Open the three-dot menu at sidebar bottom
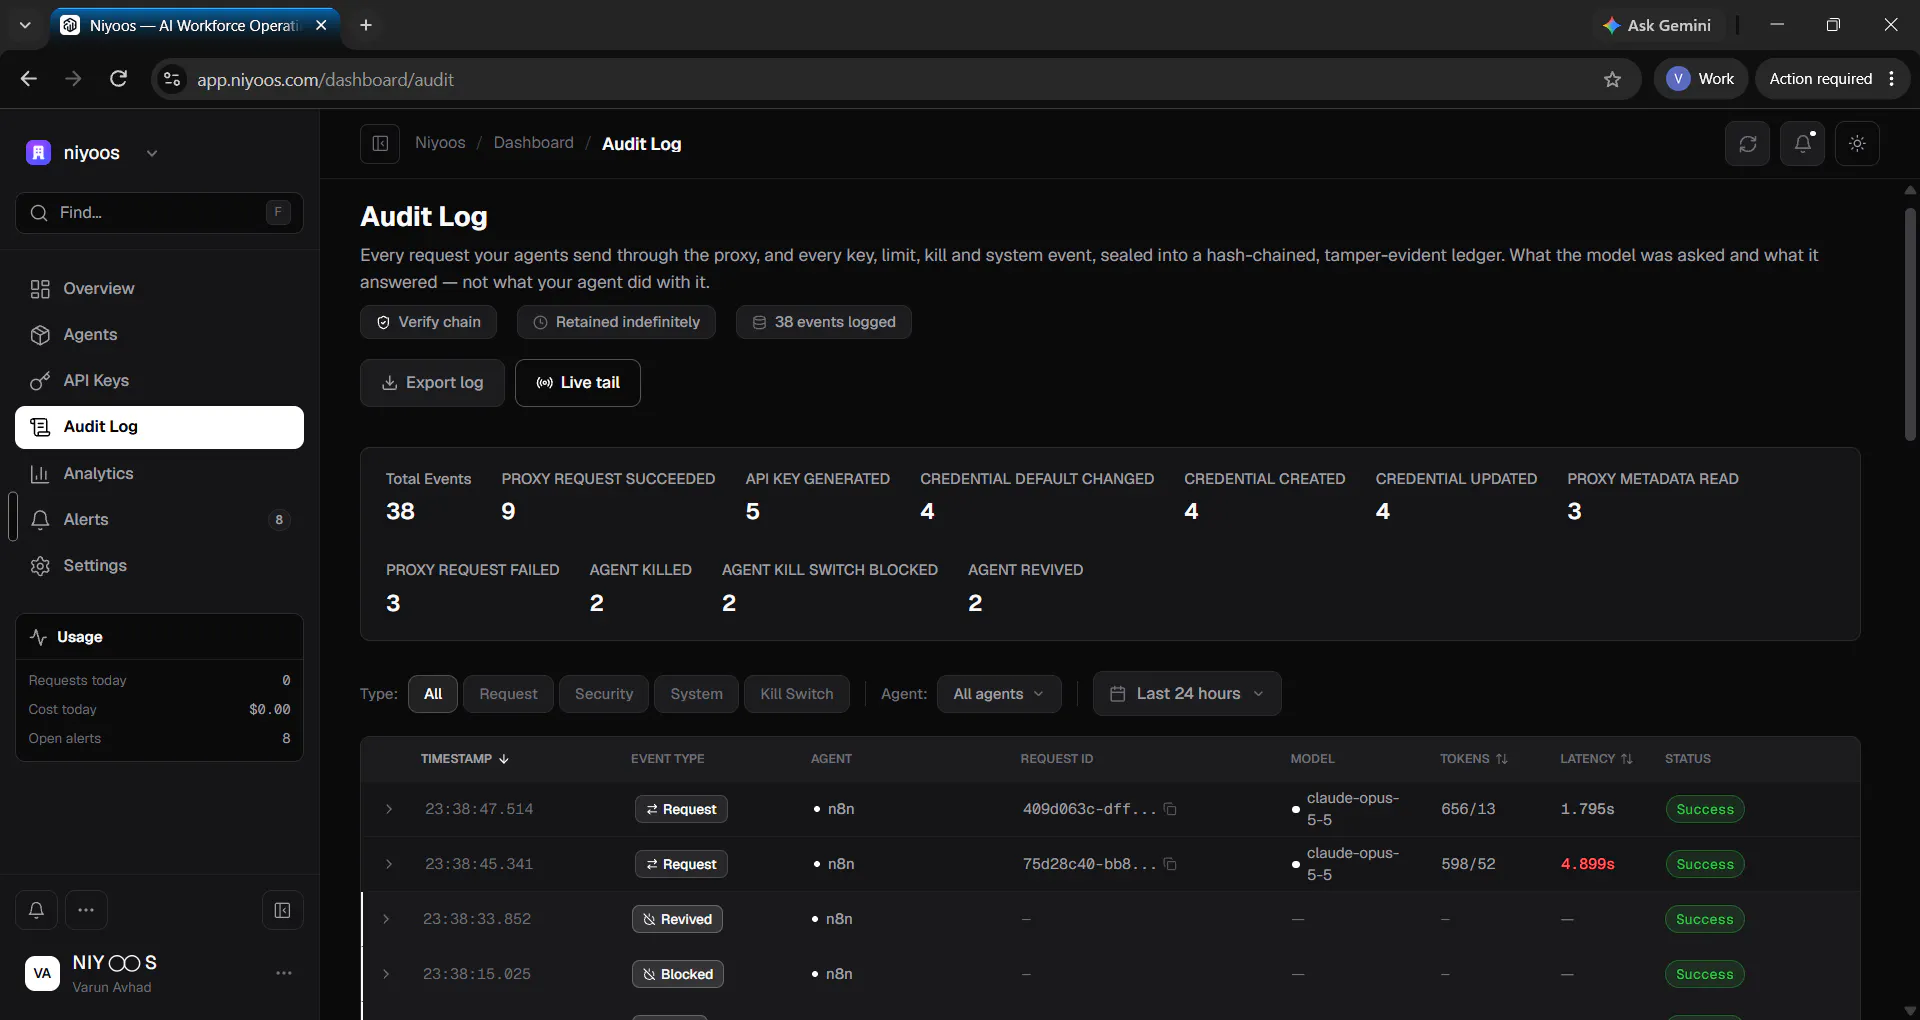Screen dimensions: 1920x1020 tap(86, 910)
